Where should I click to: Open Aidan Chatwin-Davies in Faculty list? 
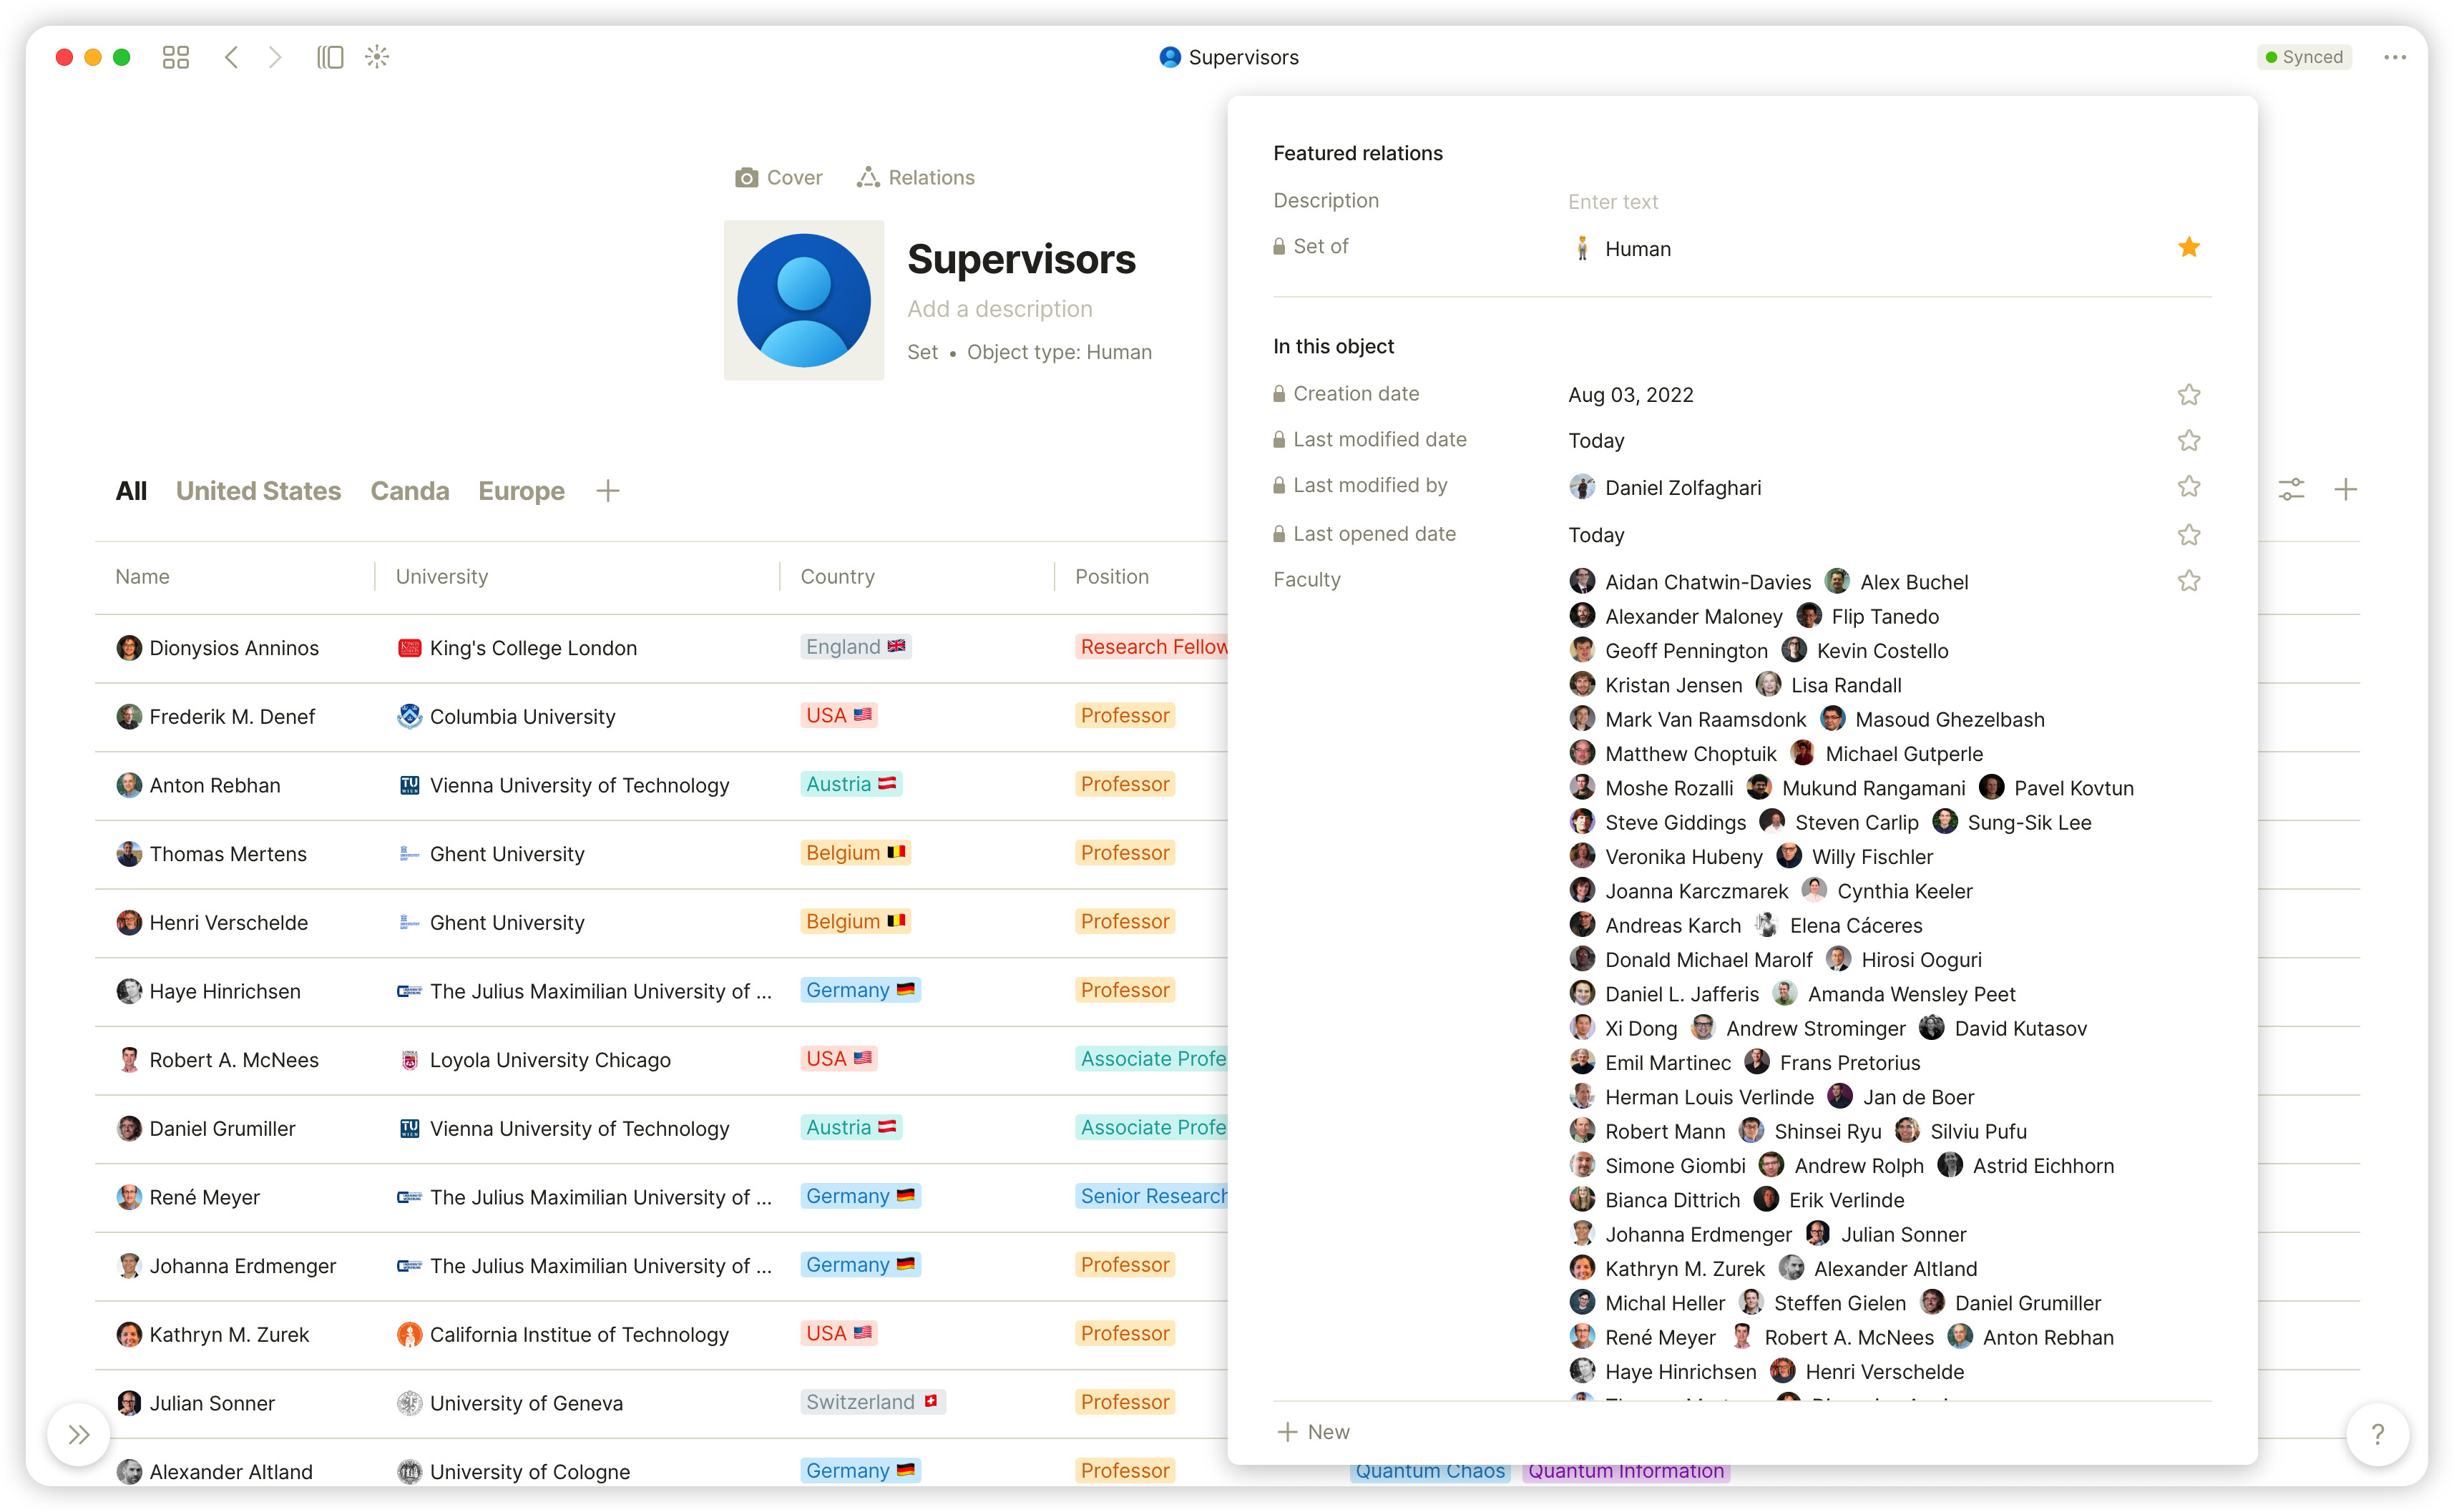pos(1691,582)
